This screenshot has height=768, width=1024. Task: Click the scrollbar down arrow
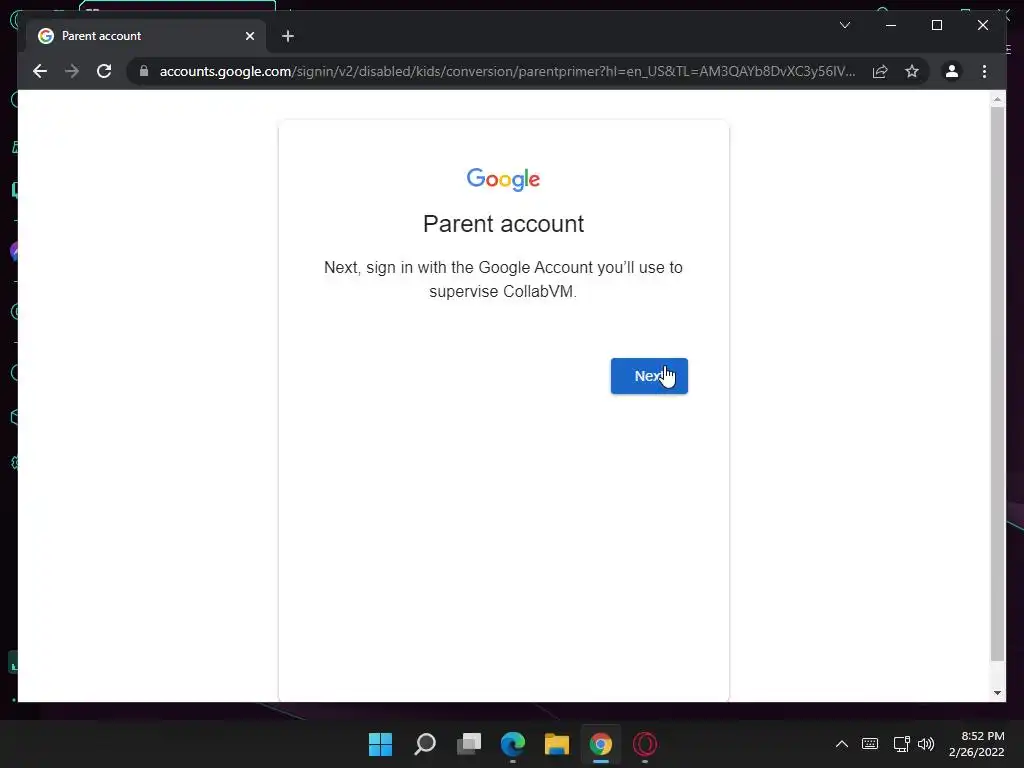coord(997,693)
